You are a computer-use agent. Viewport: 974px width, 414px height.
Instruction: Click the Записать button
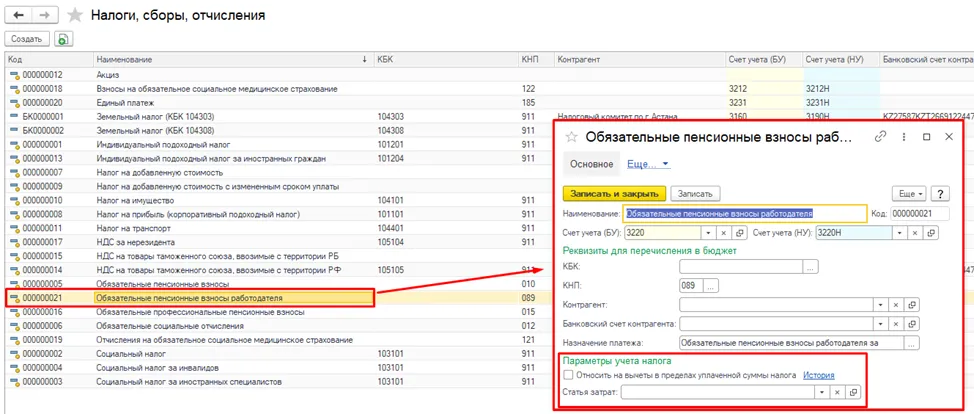[x=695, y=194]
